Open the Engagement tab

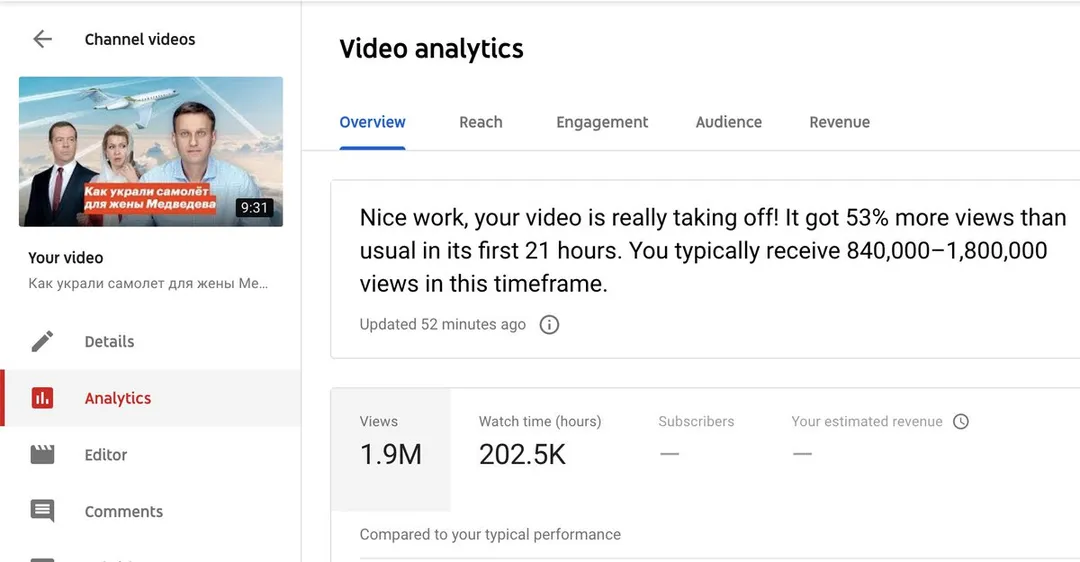pos(602,123)
